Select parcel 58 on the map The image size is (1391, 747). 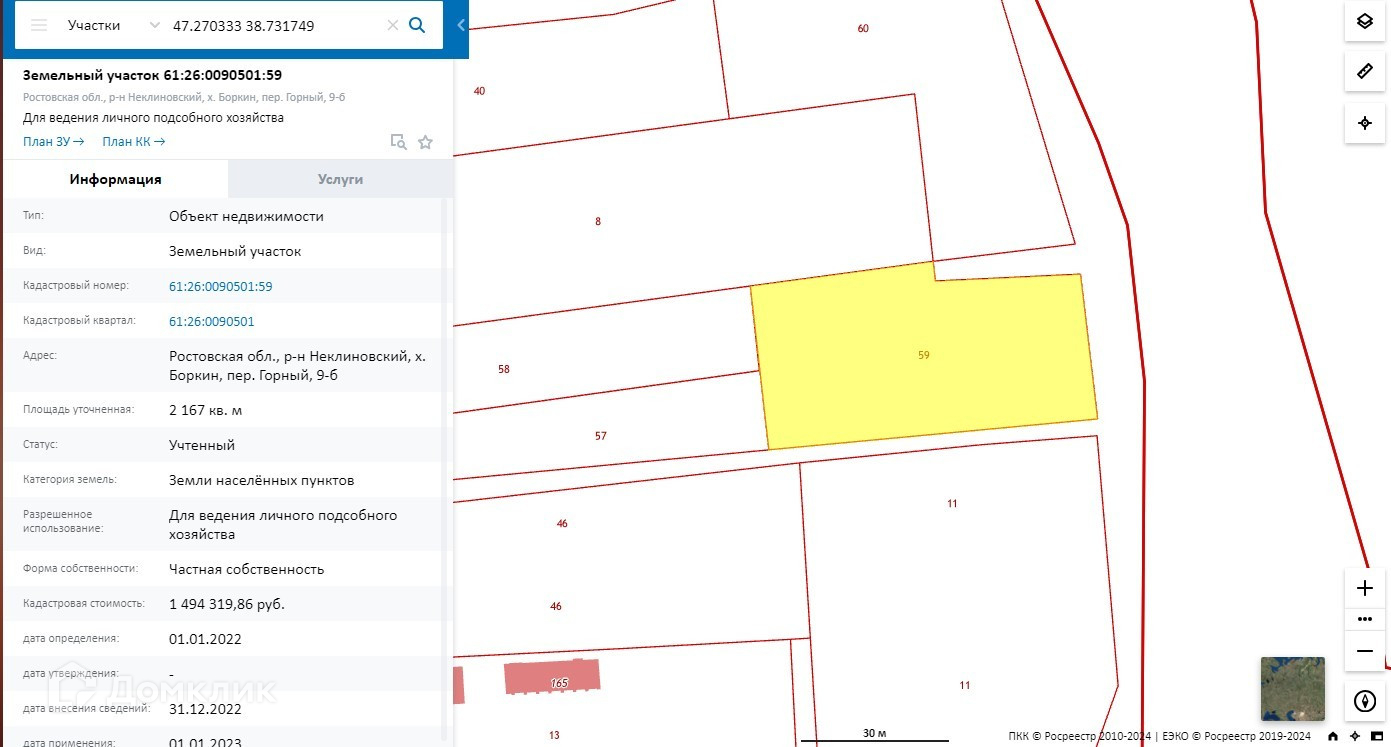coord(504,370)
